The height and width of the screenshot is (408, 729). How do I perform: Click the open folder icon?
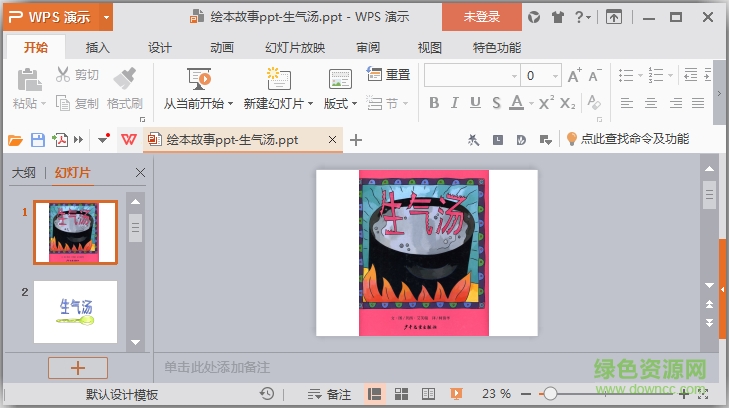[15, 139]
